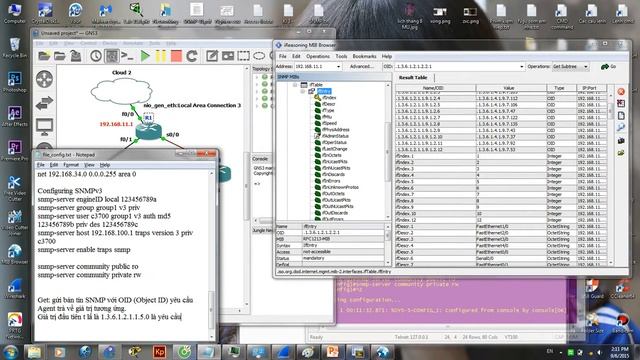The width and height of the screenshot is (640, 360).
Task: Select Cloud 2 shape on GNS3 canvas
Action: tap(121, 91)
